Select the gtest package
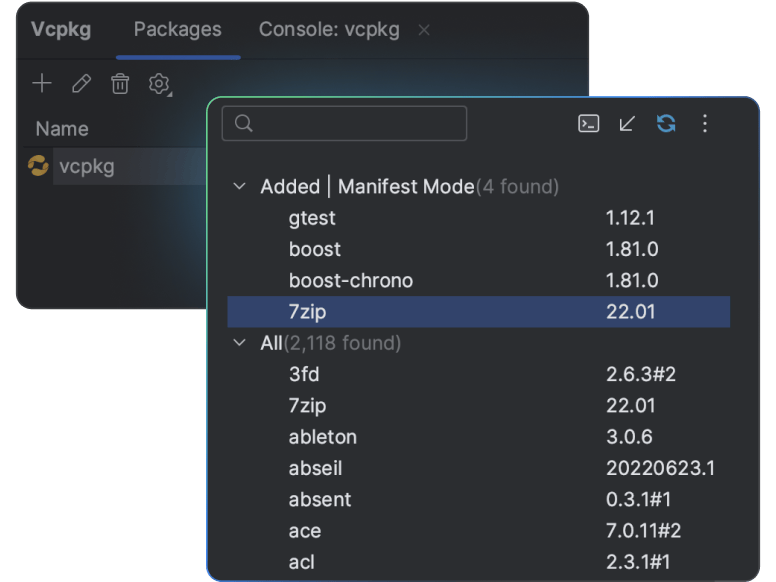Viewport: 776px width, 582px height. click(x=312, y=218)
